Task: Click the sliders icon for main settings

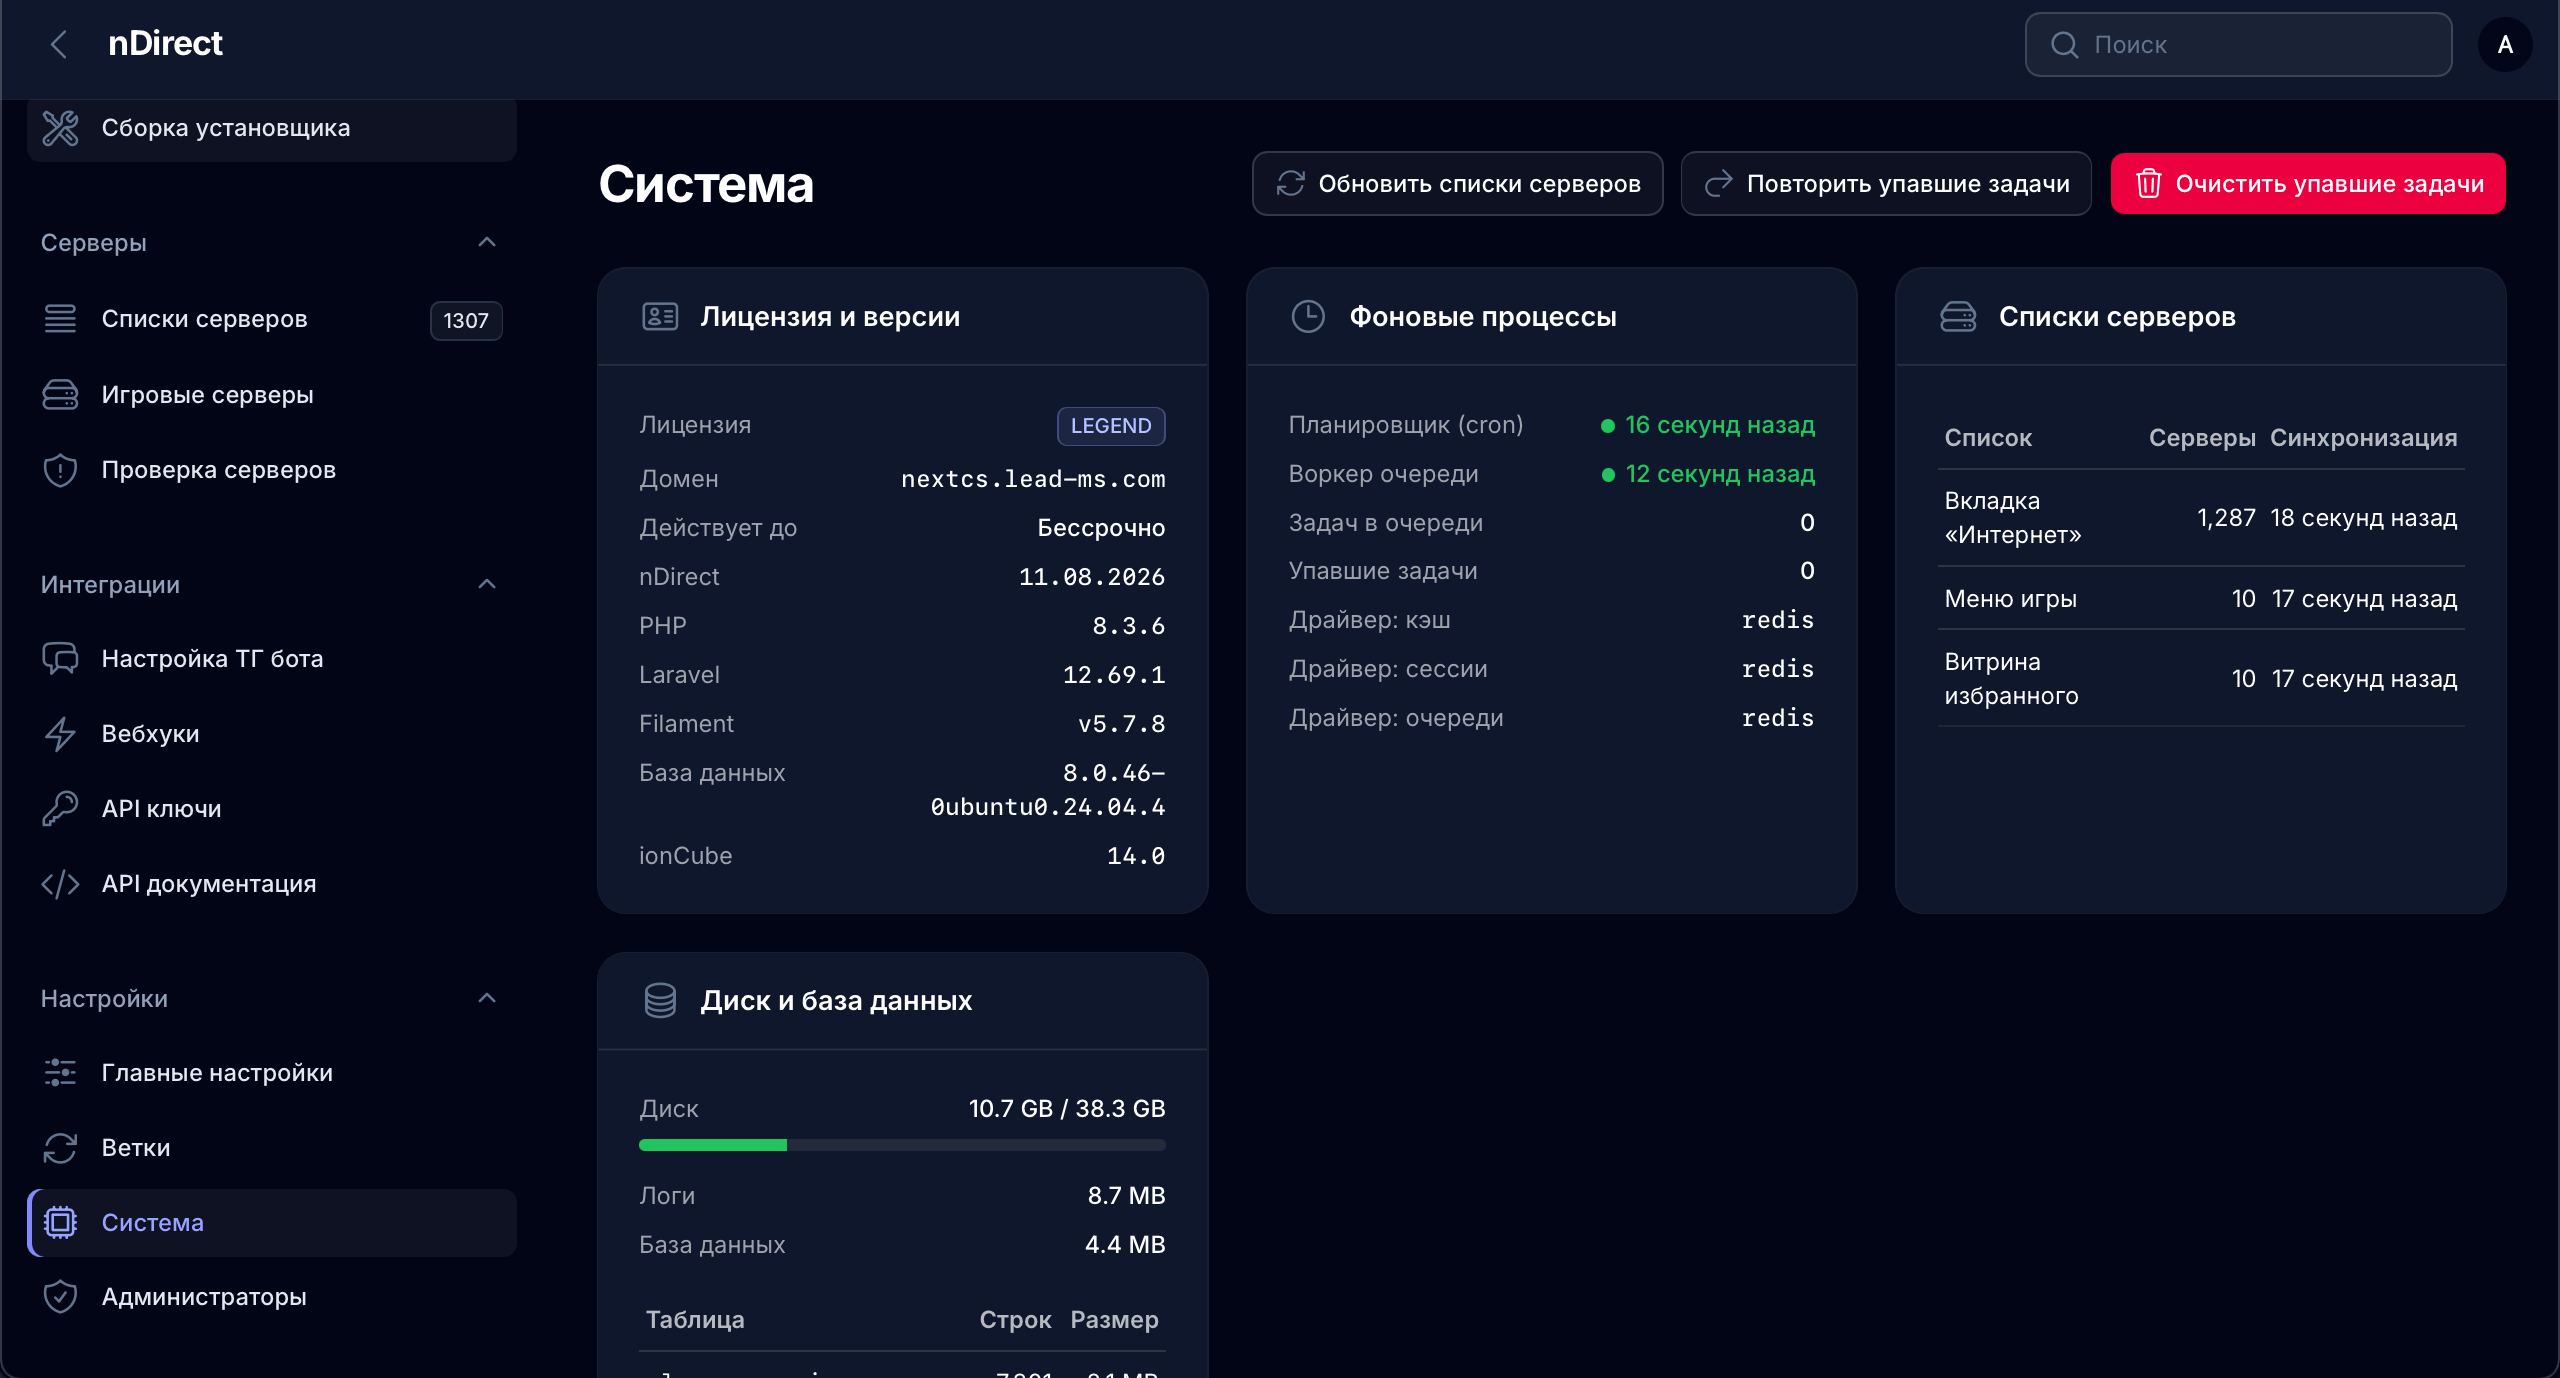Action: point(60,1073)
